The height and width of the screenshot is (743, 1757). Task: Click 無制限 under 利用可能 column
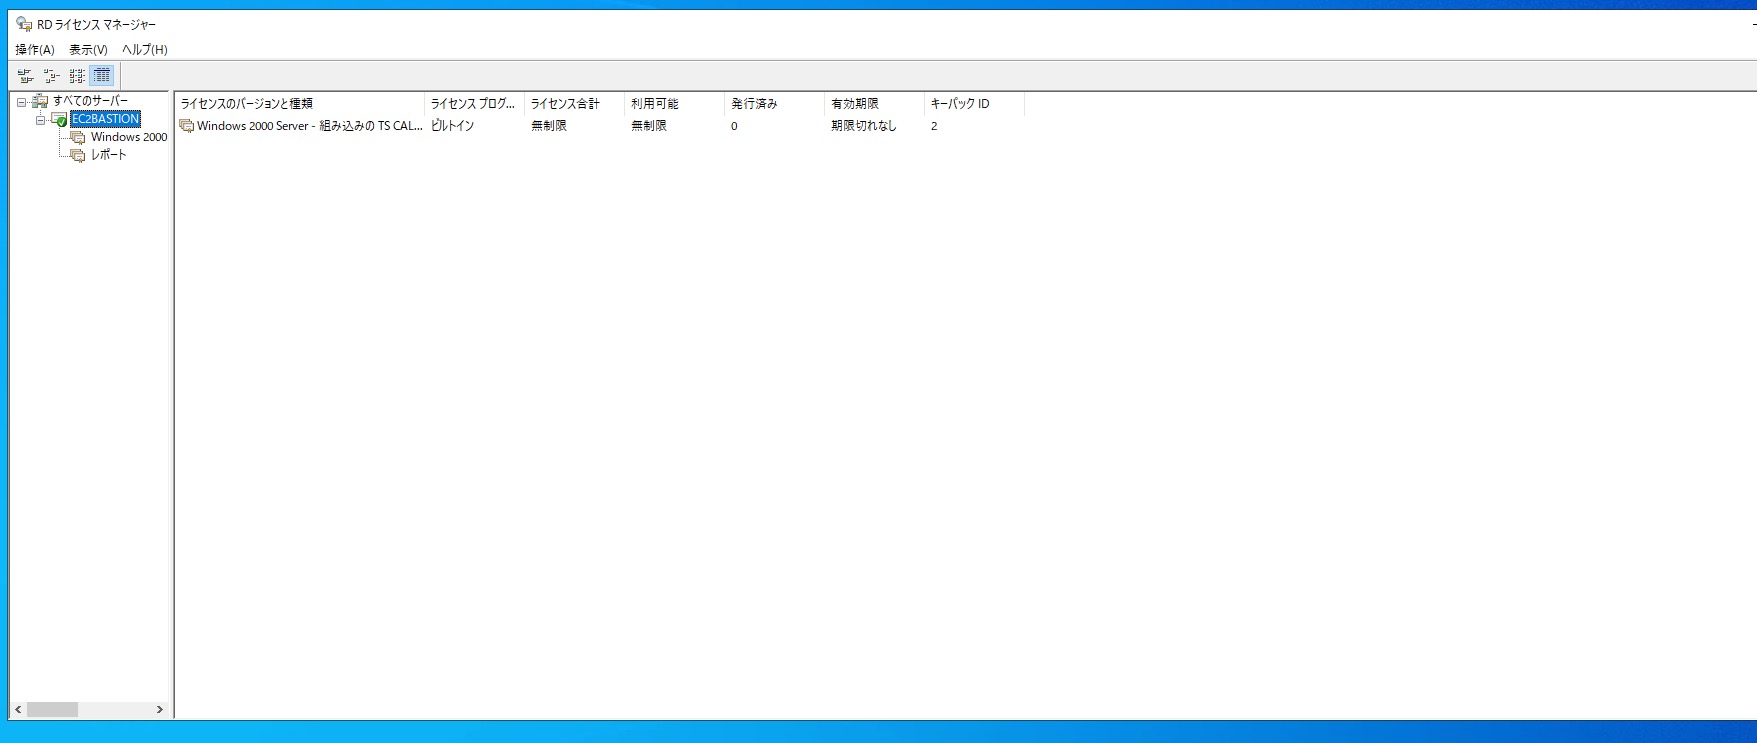[x=649, y=126]
